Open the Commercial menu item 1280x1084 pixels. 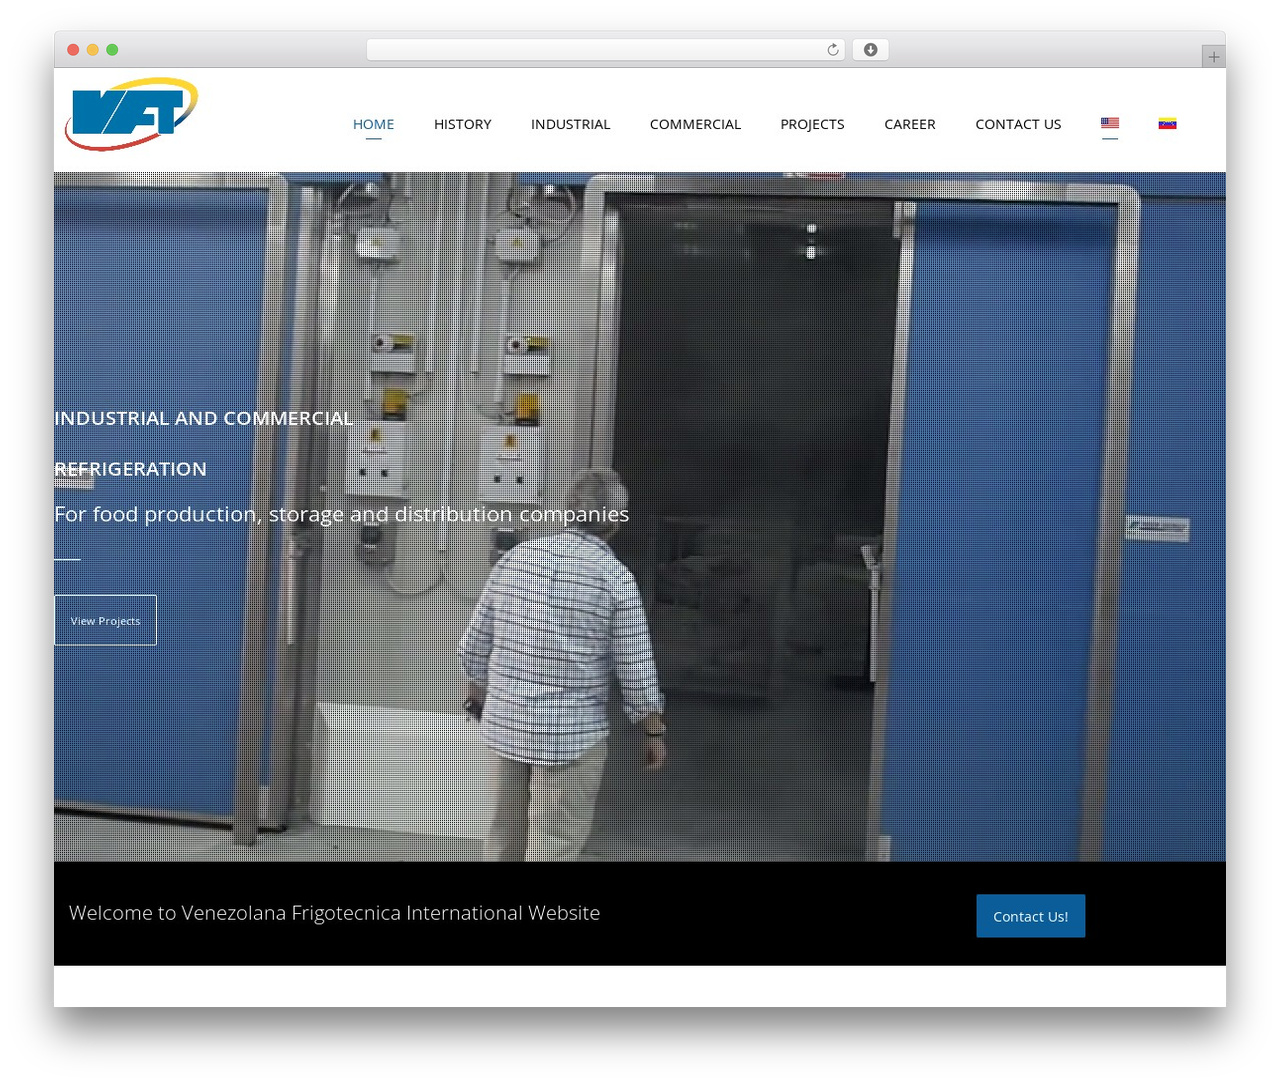[695, 124]
